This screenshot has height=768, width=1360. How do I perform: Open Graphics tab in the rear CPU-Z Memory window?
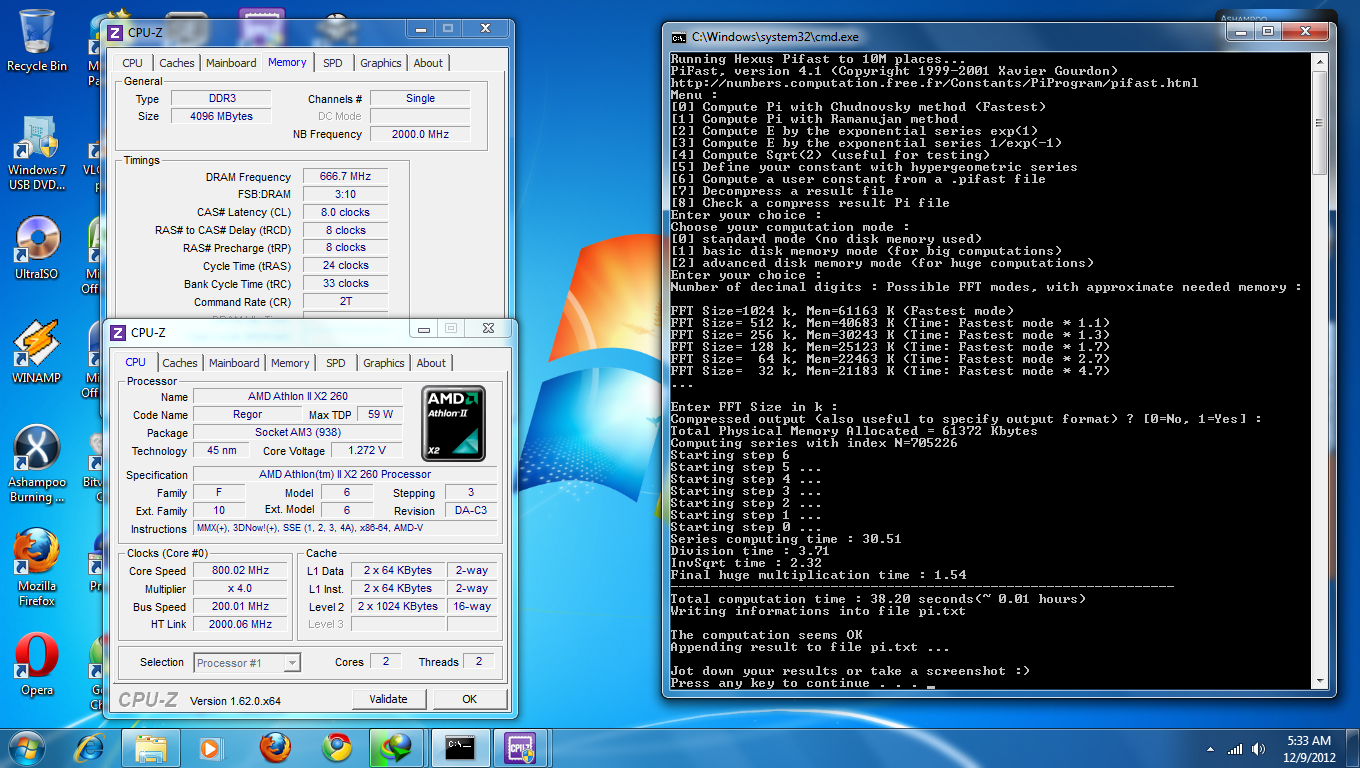pos(381,63)
